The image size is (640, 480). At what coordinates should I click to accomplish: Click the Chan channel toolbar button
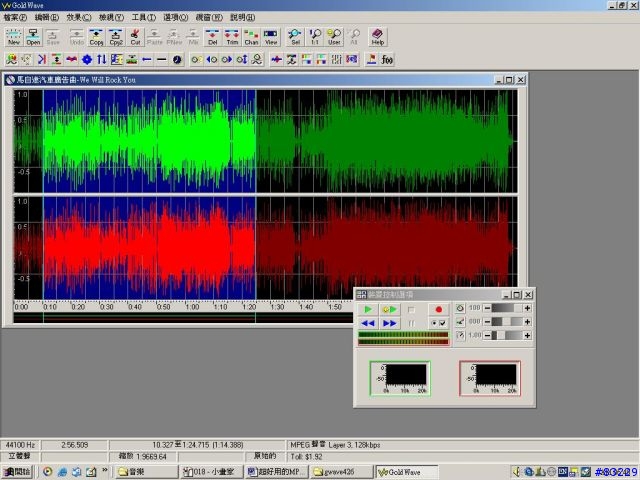[x=251, y=37]
